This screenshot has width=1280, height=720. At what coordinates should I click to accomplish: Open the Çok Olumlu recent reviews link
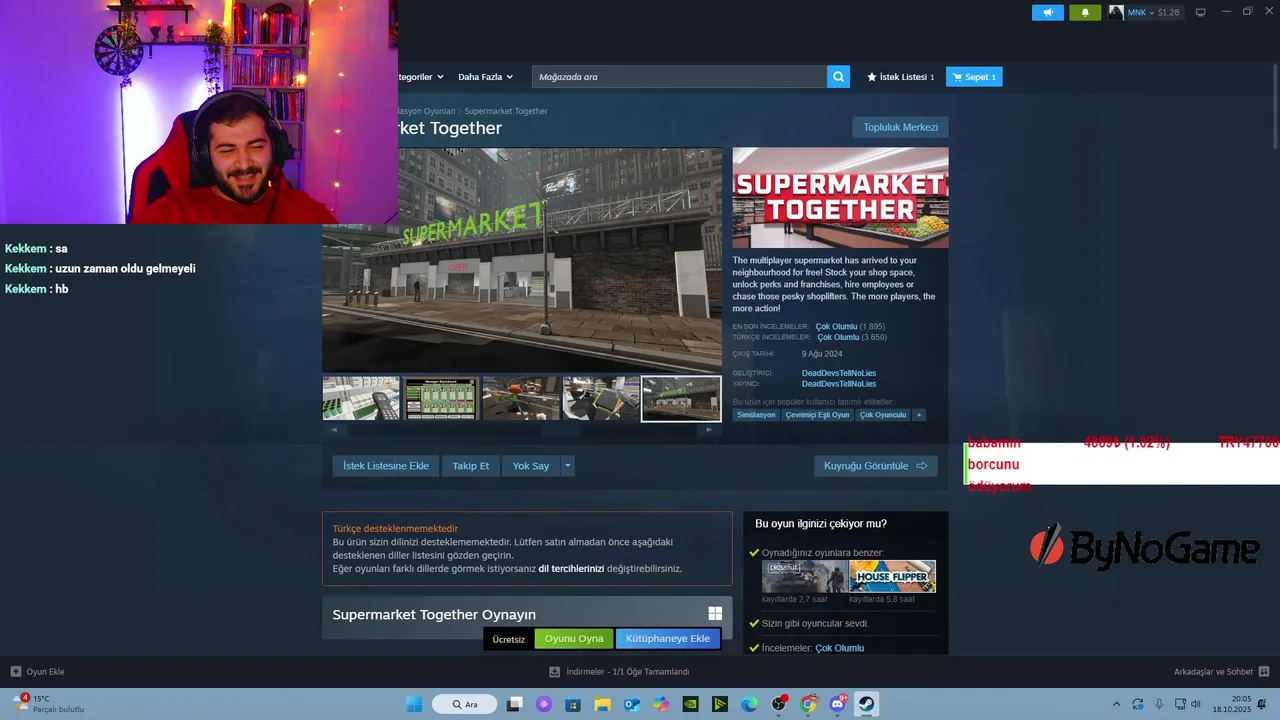click(x=836, y=327)
